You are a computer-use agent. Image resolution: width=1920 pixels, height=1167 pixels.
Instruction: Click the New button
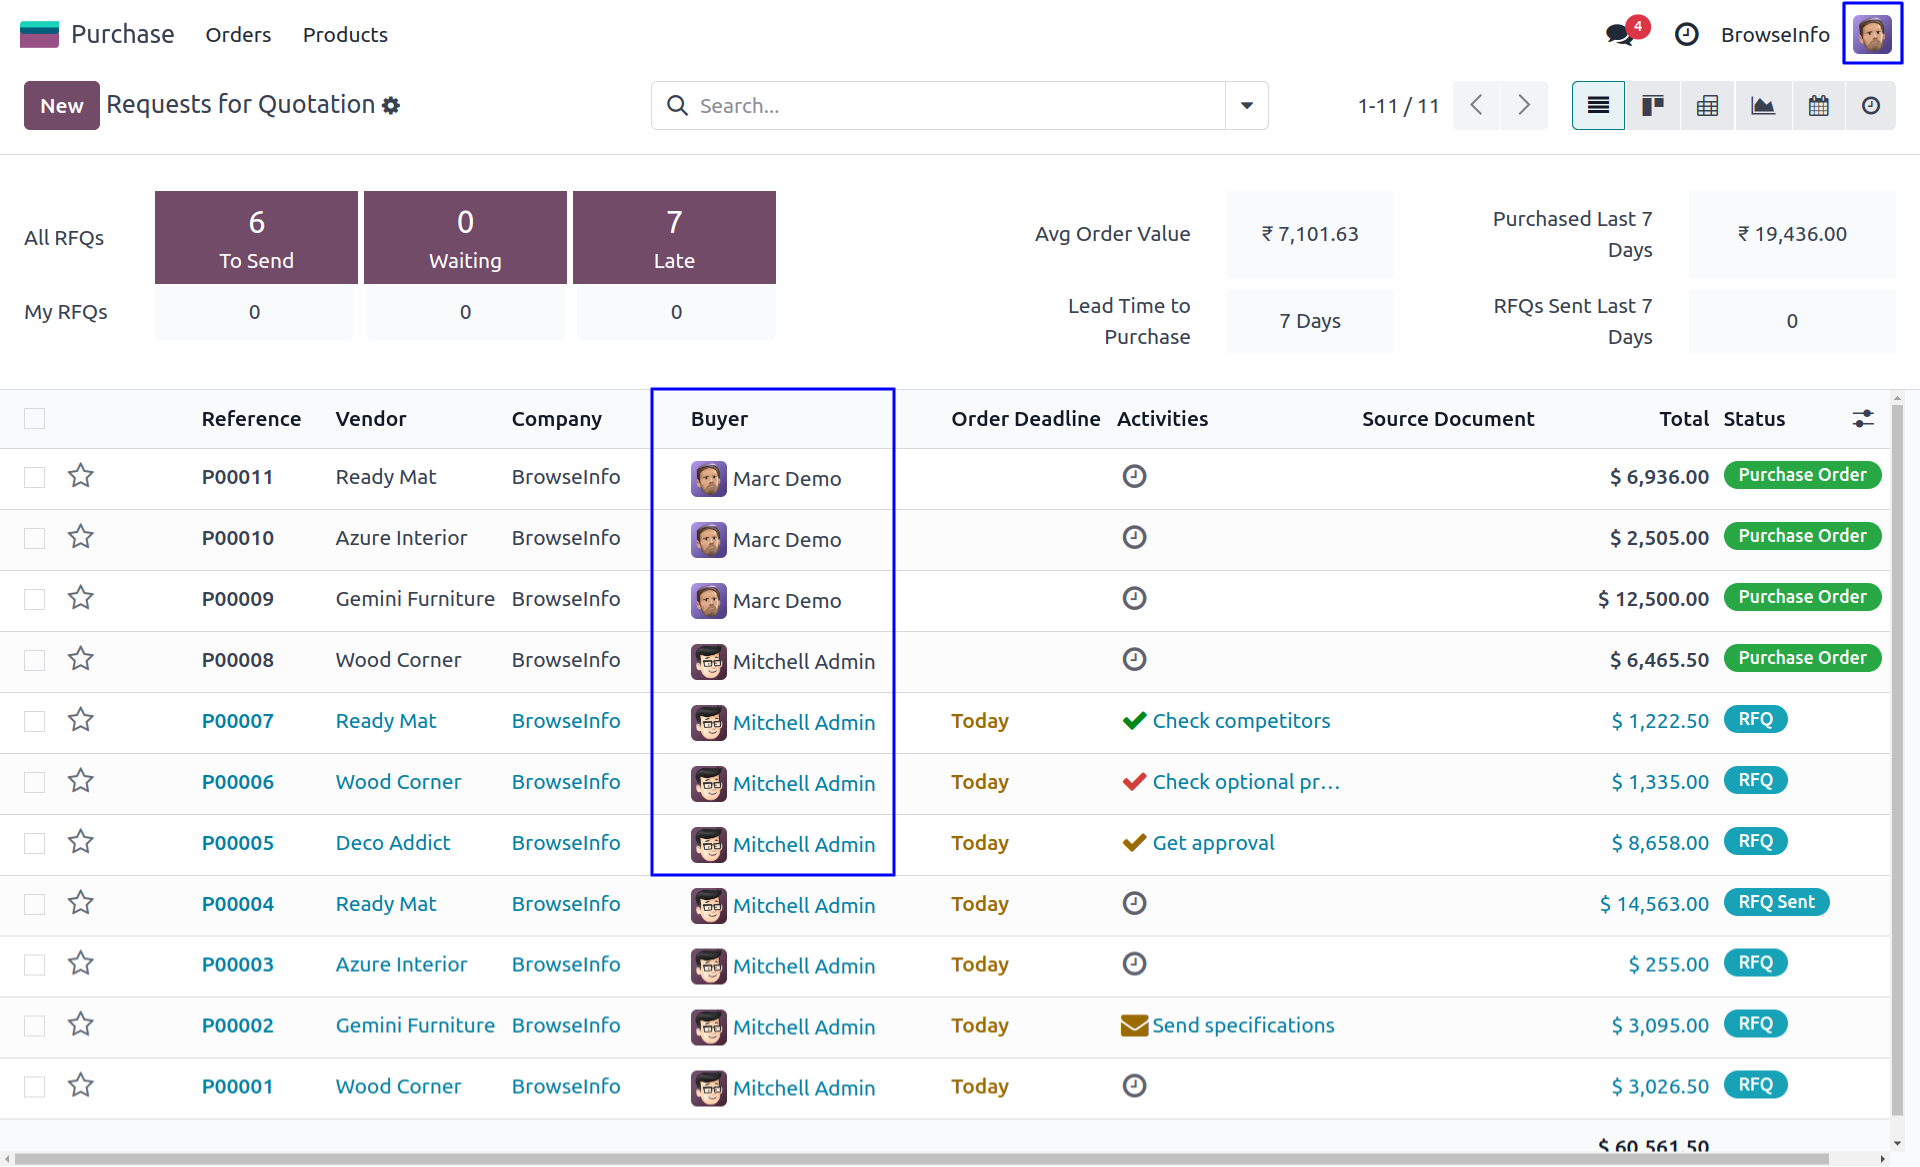(61, 106)
